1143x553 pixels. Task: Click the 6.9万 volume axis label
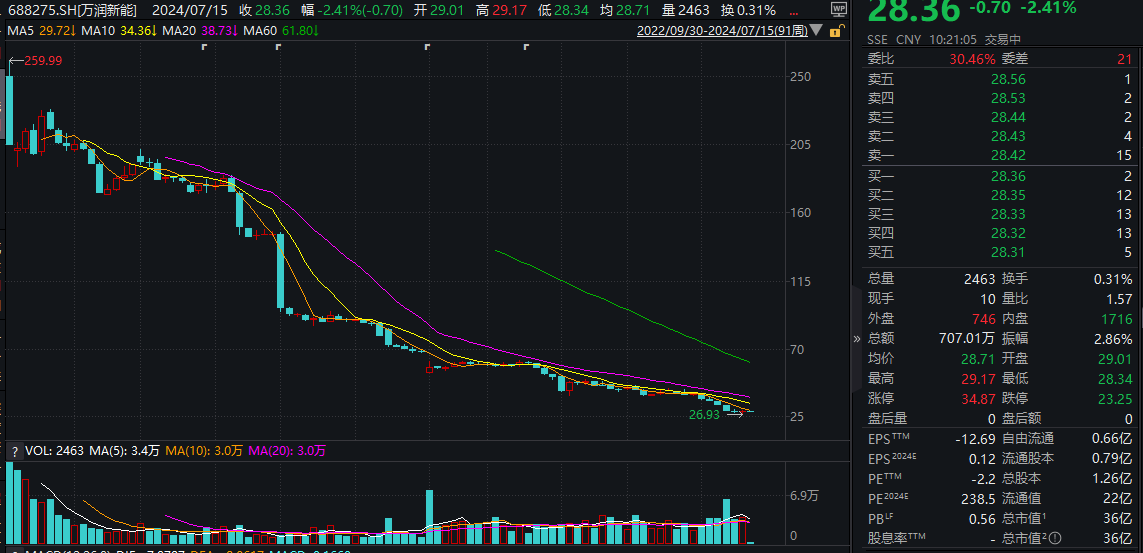(803, 497)
